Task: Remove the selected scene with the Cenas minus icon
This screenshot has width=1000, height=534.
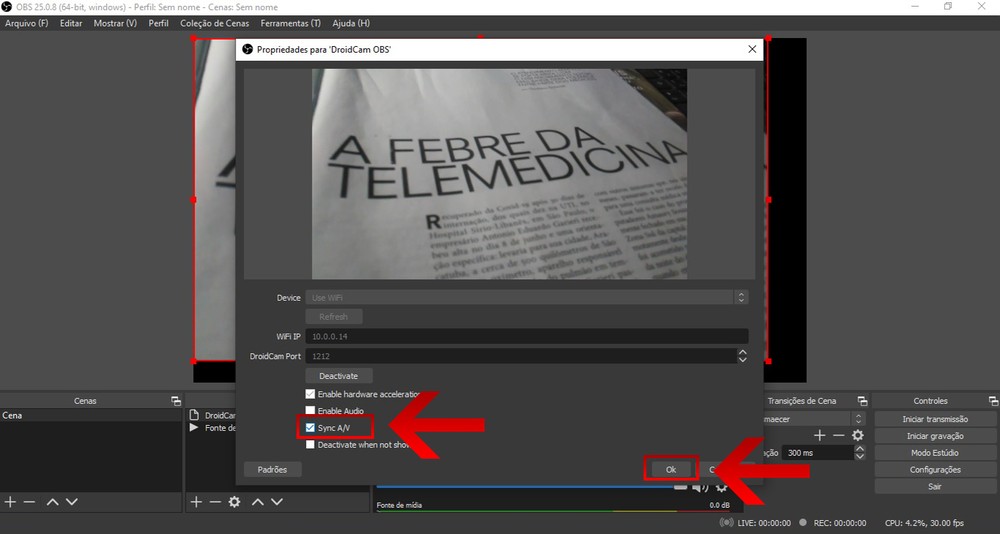Action: [29, 502]
